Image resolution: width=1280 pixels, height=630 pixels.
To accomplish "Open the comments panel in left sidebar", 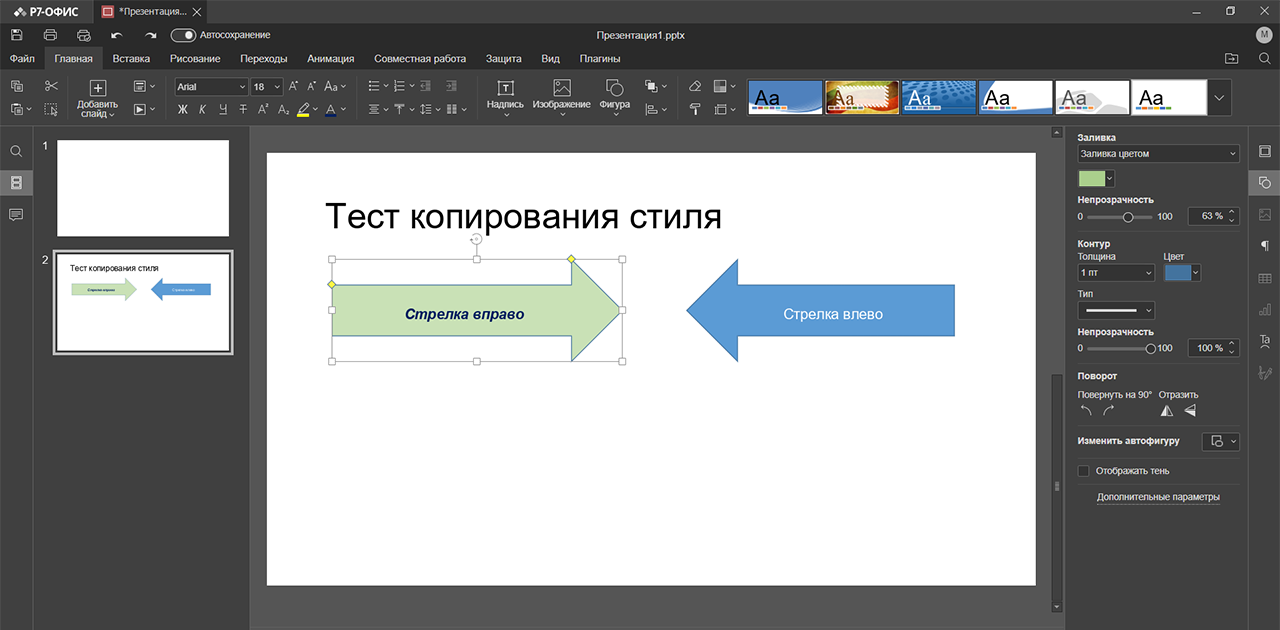I will (x=16, y=215).
